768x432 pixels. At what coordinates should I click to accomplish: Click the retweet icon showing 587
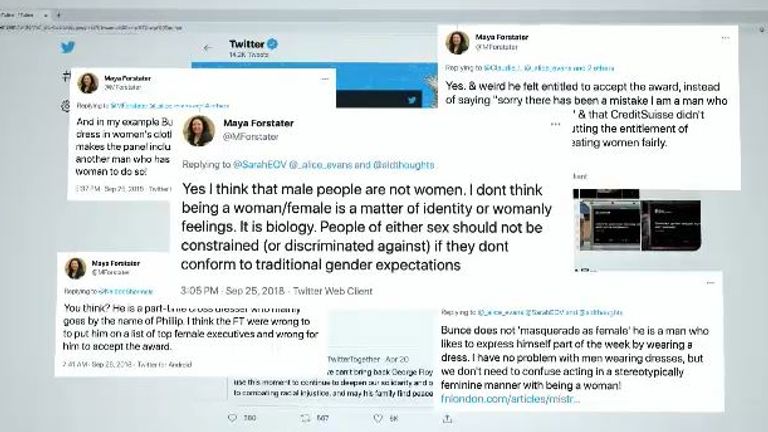point(305,418)
